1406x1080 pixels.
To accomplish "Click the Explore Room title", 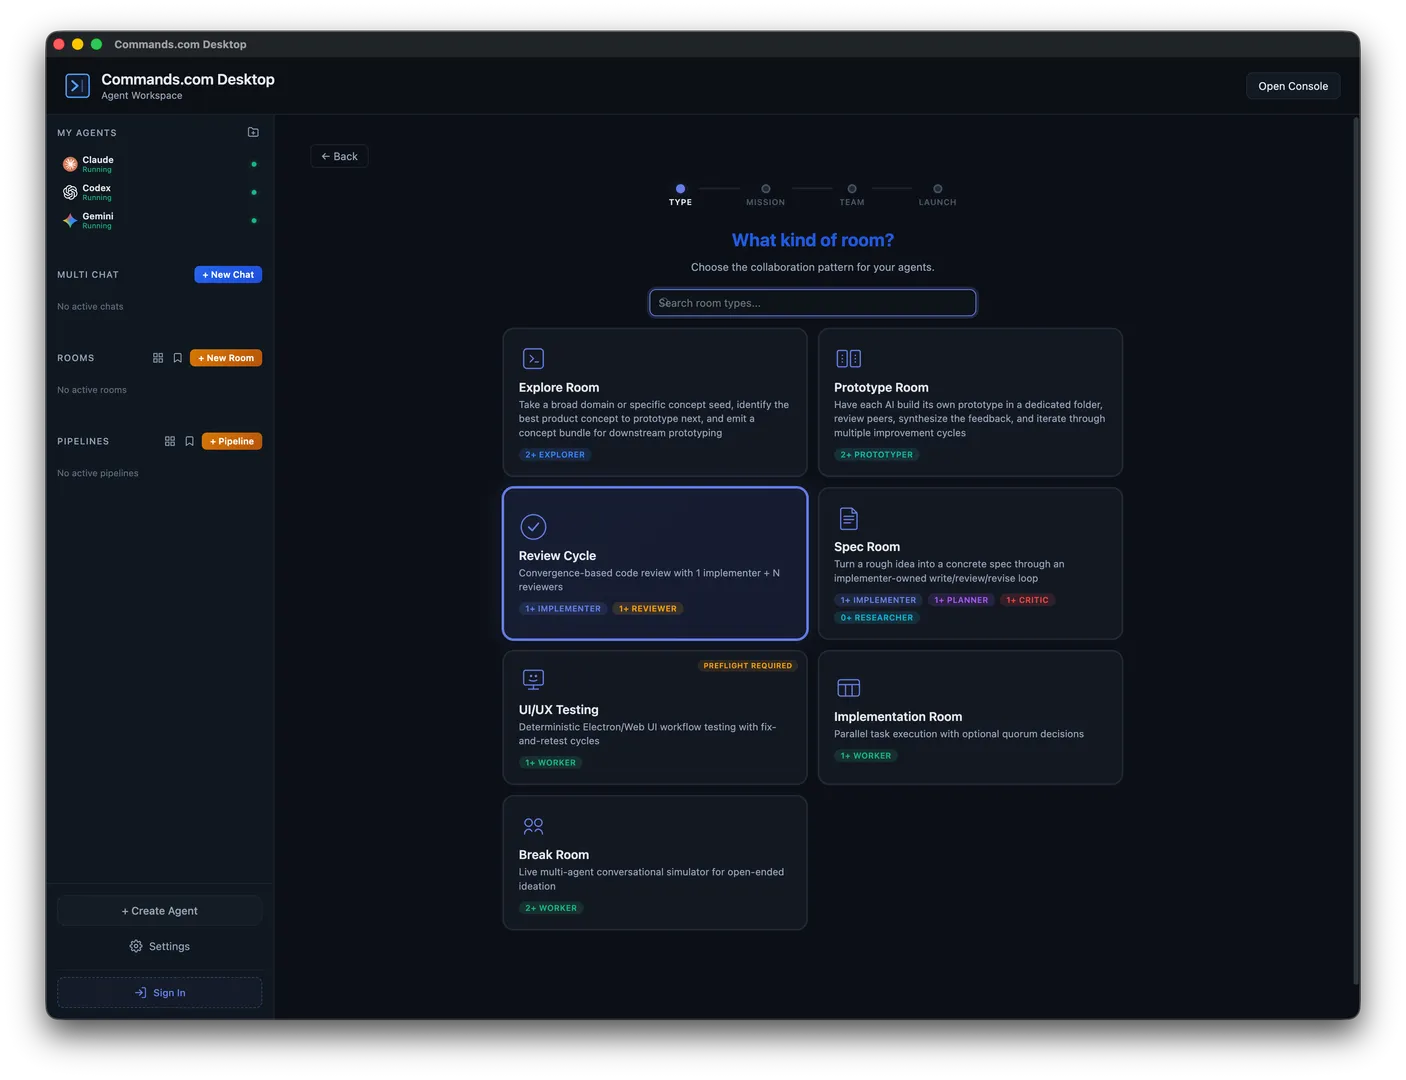I will 559,387.
